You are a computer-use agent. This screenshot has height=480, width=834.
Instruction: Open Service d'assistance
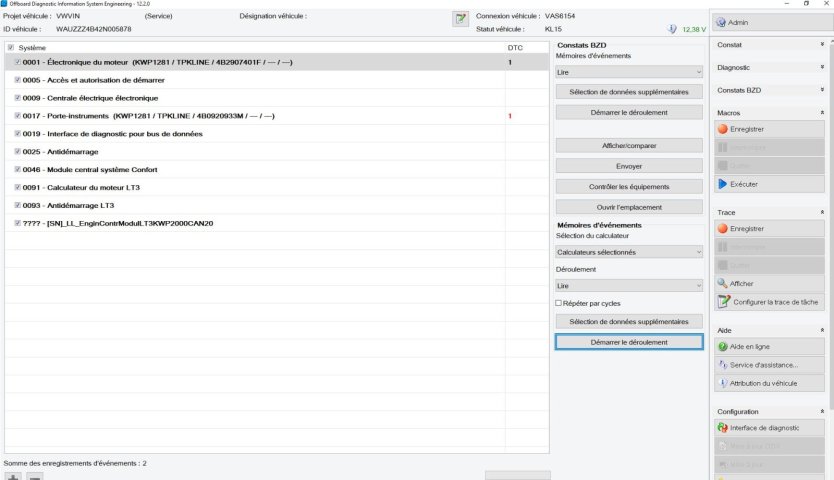tap(769, 365)
